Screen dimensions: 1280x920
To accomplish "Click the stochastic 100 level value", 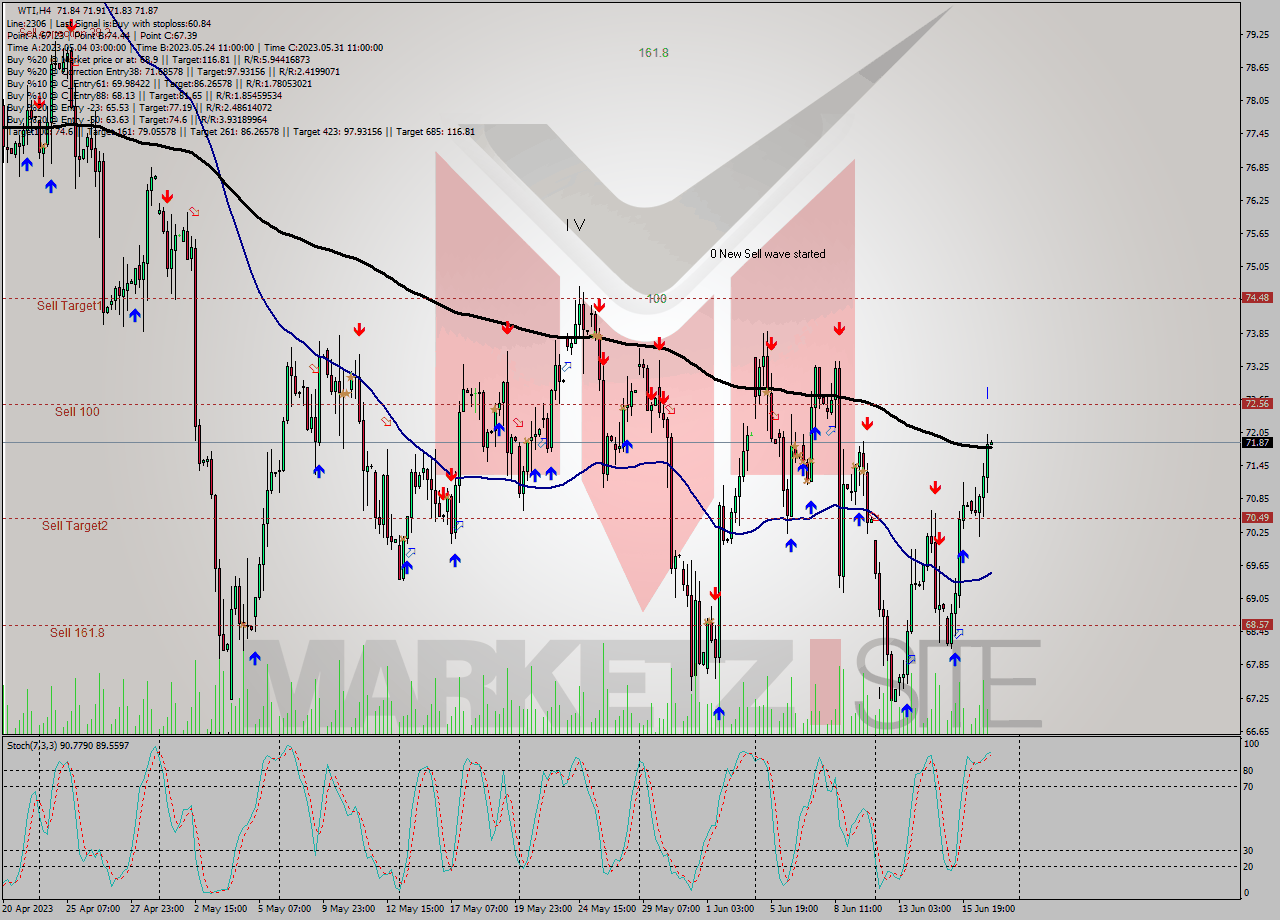I will coord(1251,744).
